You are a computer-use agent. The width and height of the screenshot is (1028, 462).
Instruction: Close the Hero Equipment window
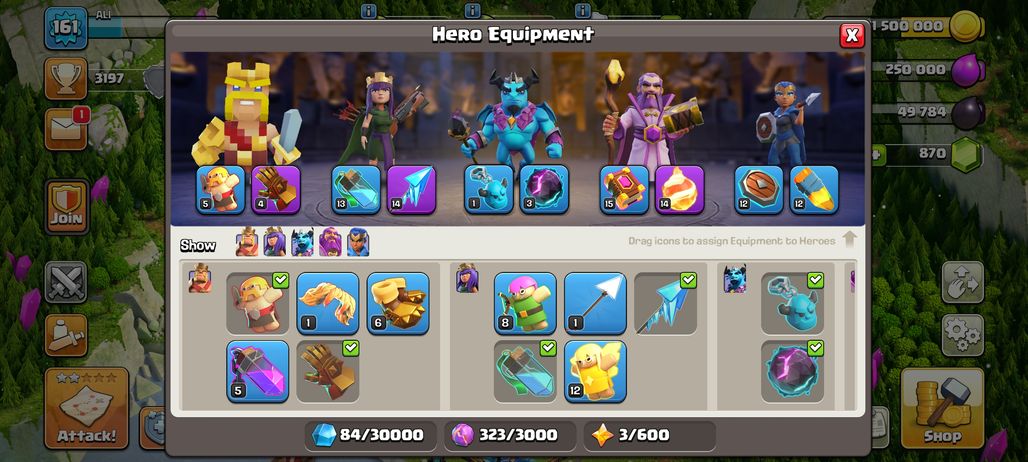(x=852, y=35)
